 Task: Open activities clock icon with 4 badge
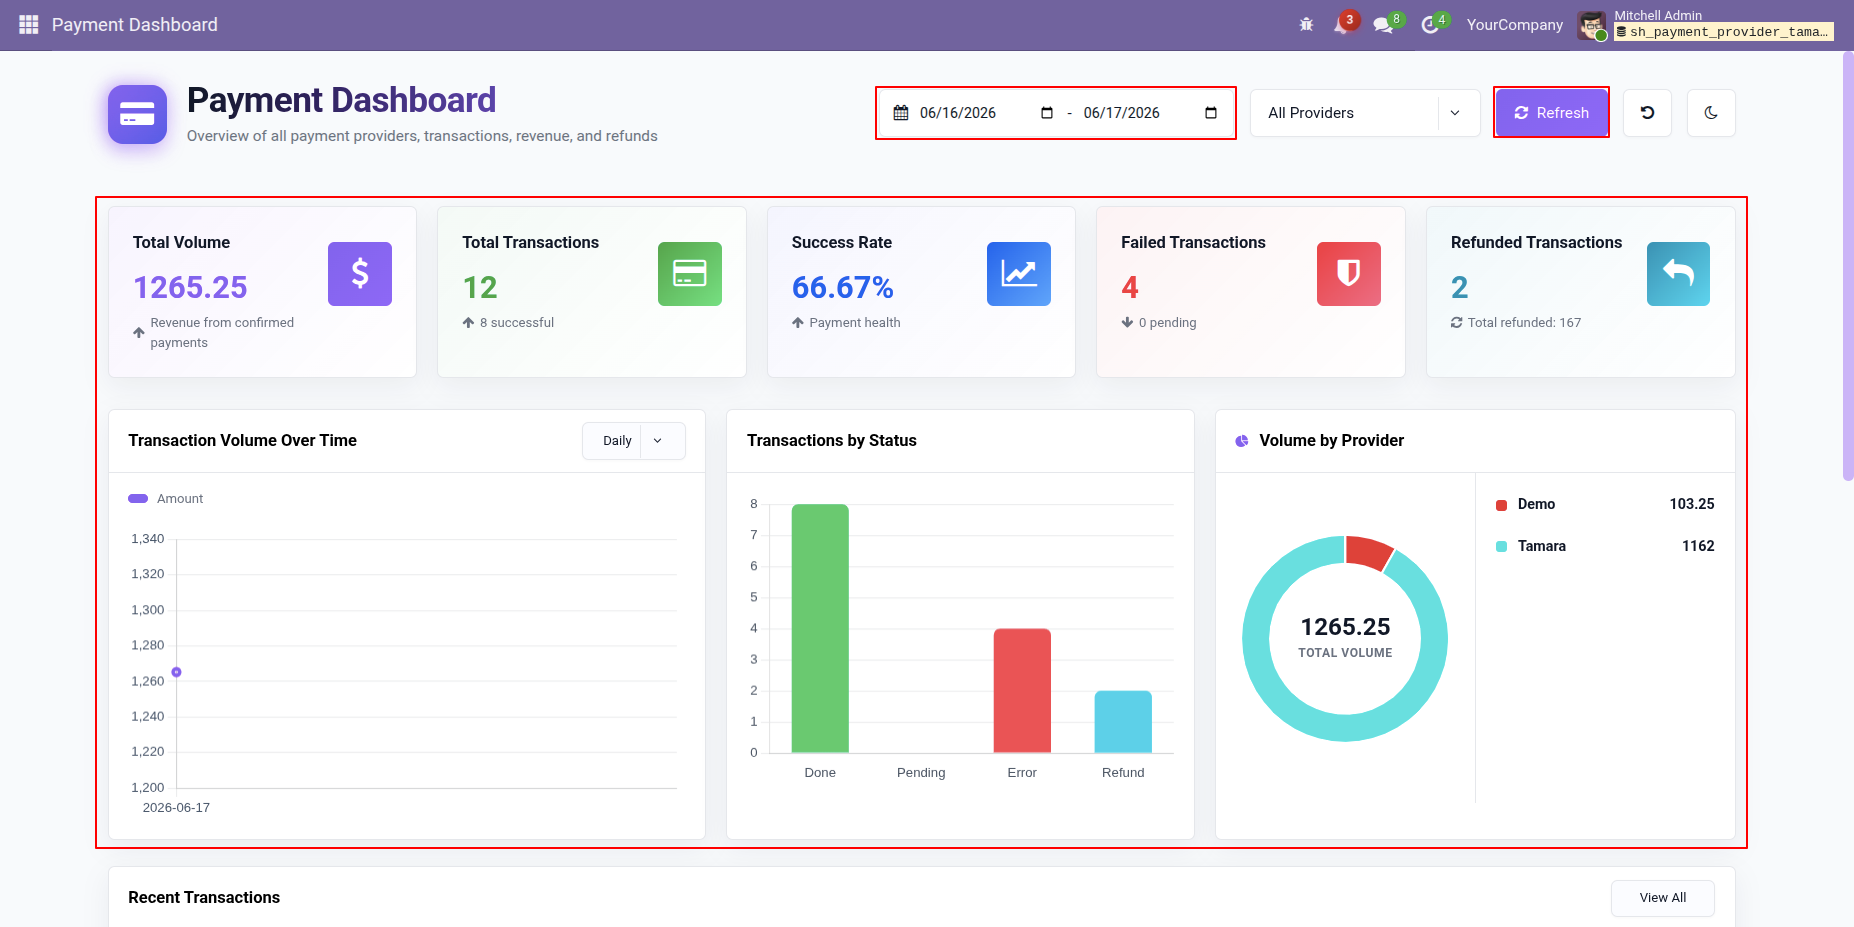coord(1431,24)
